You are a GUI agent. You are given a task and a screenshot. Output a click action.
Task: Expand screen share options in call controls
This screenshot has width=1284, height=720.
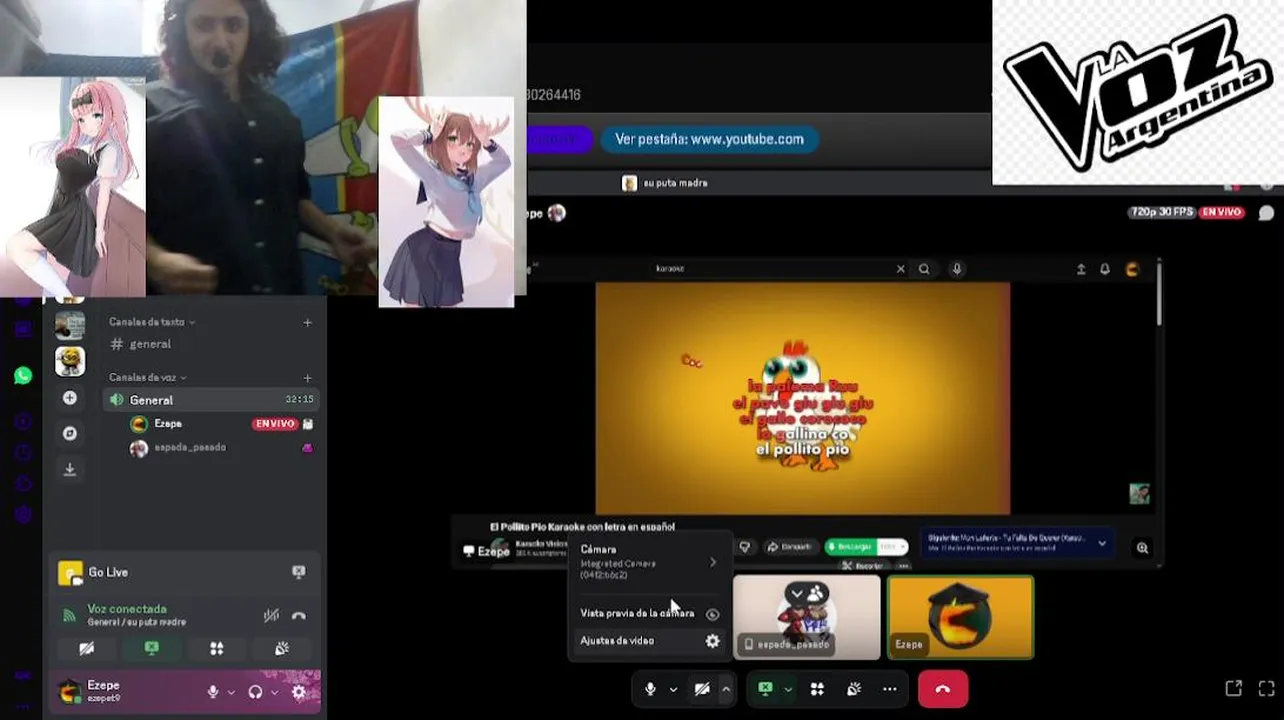point(788,689)
